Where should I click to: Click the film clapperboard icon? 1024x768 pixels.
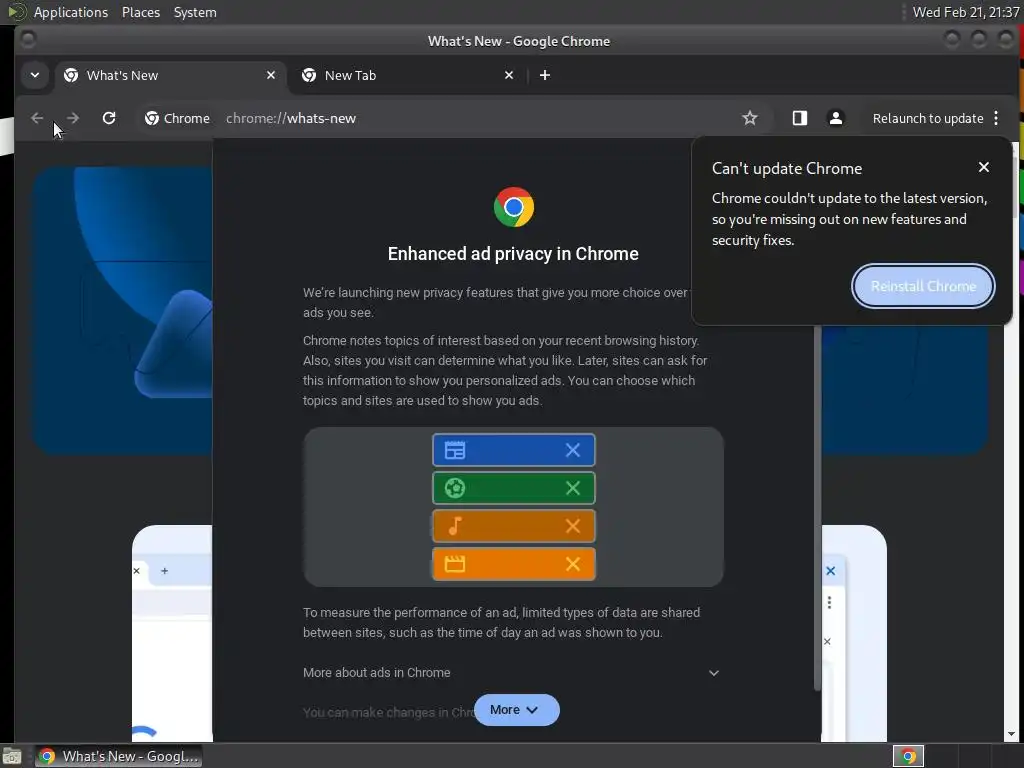click(x=455, y=564)
